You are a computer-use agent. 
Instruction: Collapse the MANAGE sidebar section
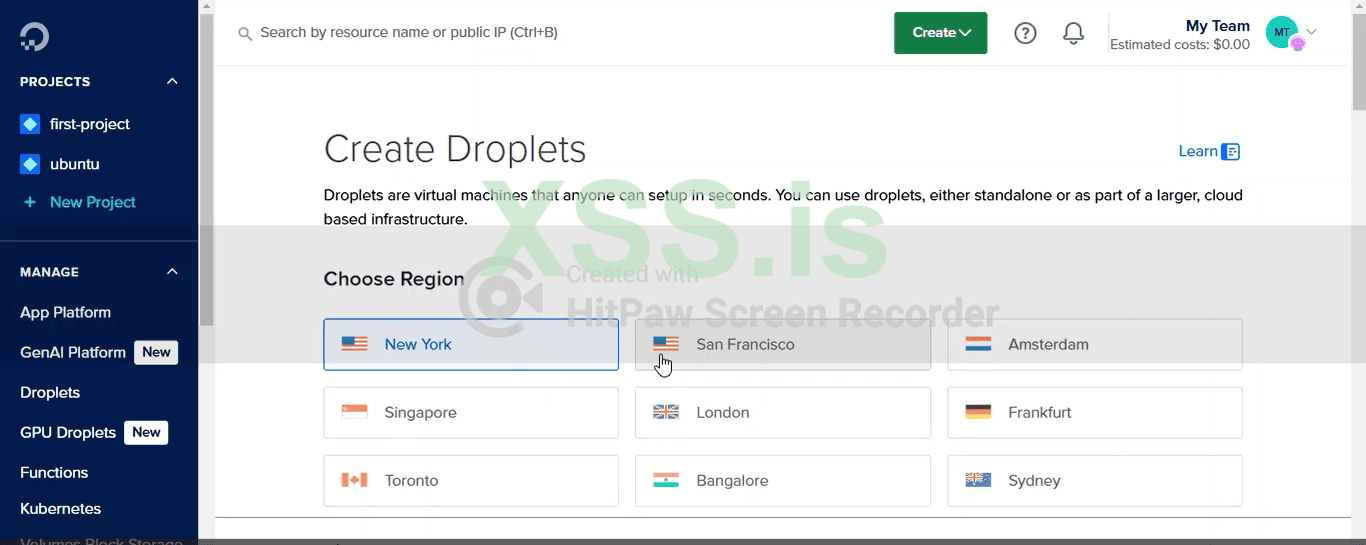[x=172, y=272]
